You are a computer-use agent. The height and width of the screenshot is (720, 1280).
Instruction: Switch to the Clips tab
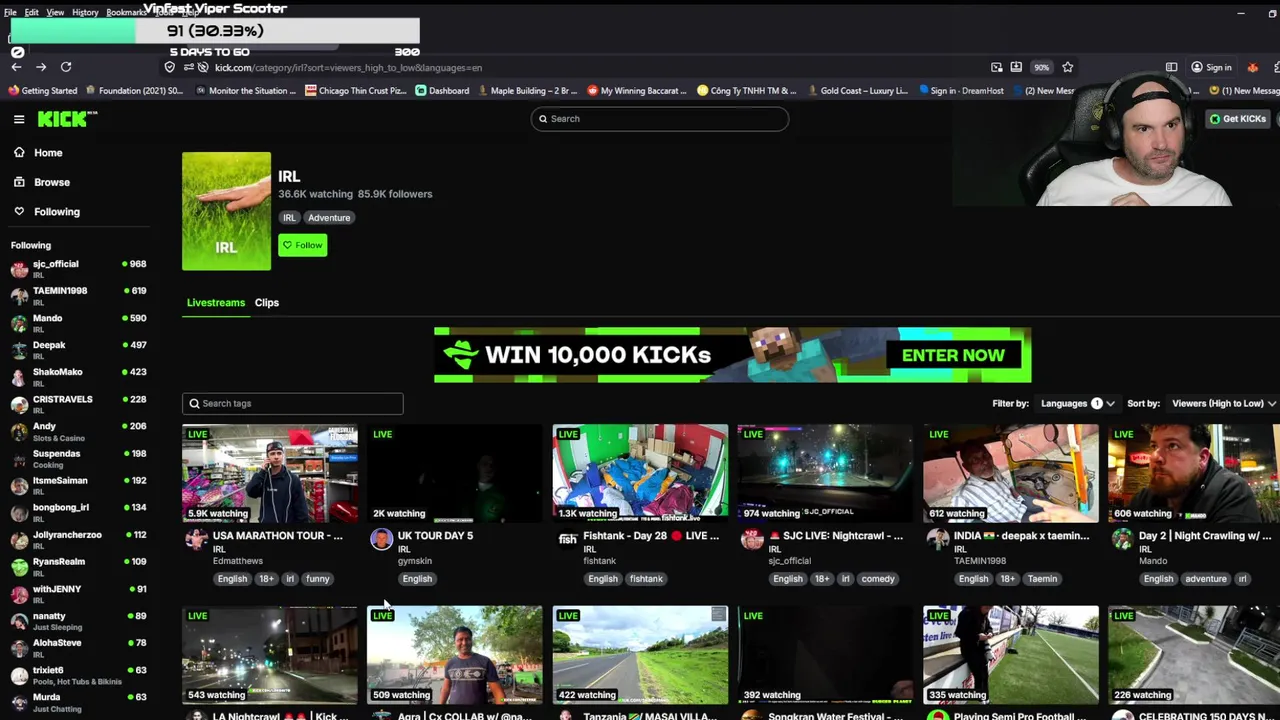[x=267, y=302]
